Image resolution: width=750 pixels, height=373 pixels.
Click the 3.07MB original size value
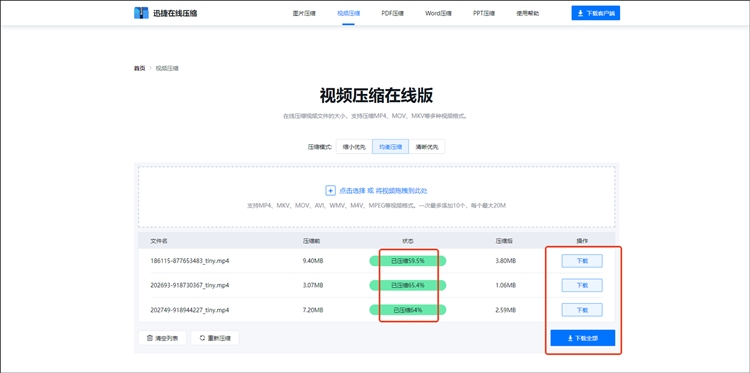313,285
